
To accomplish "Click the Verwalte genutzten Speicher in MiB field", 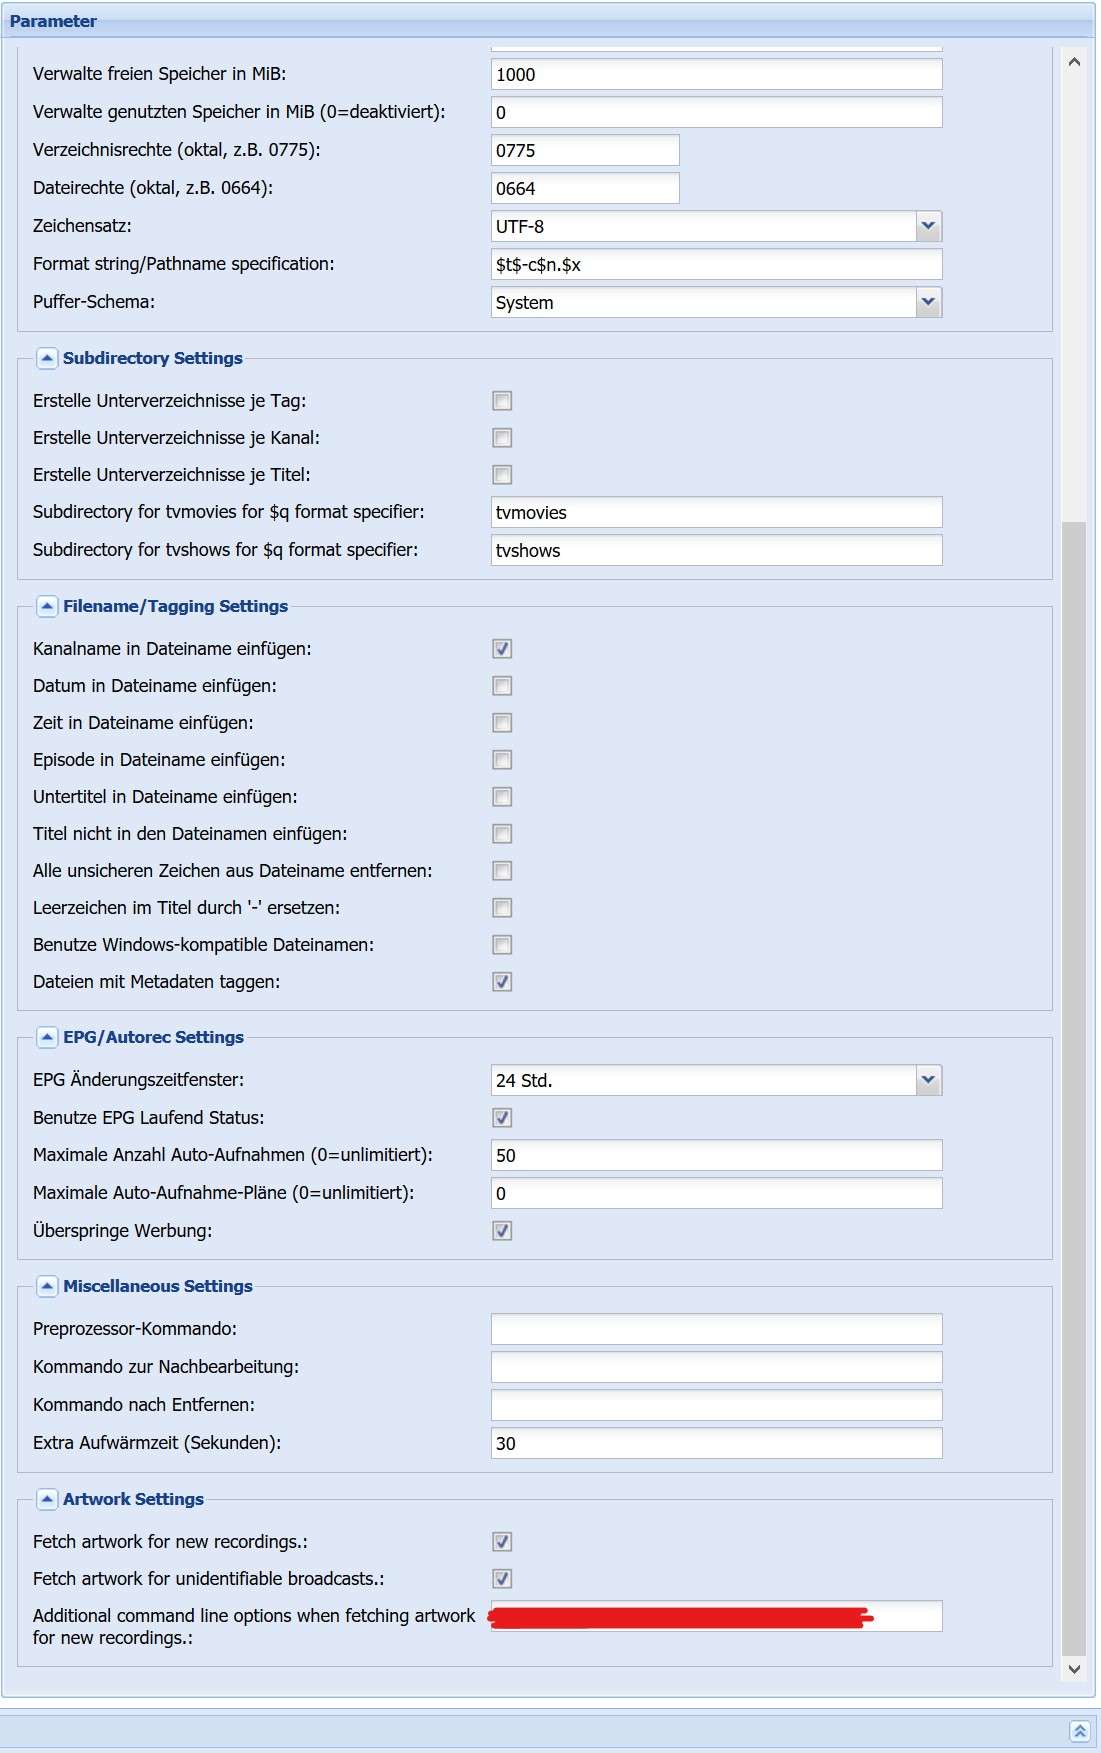I will click(x=716, y=112).
